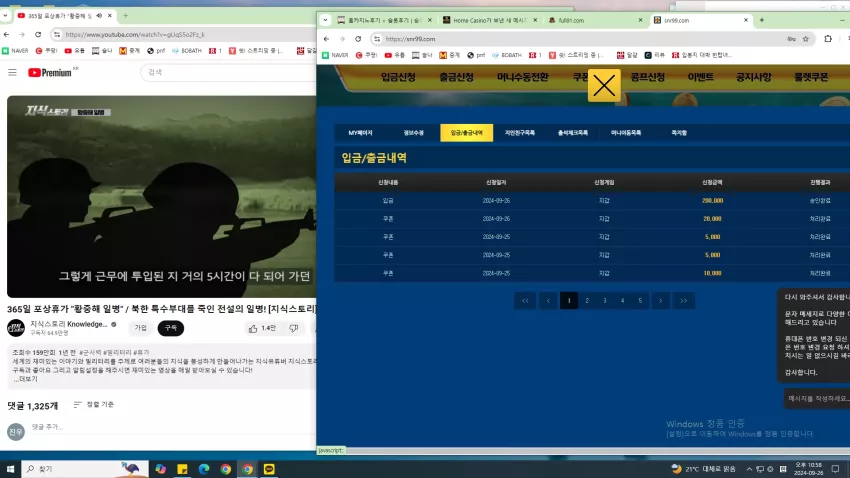Expand tab search dropdown in snr99 window
The height and width of the screenshot is (478, 850).
click(x=325, y=20)
